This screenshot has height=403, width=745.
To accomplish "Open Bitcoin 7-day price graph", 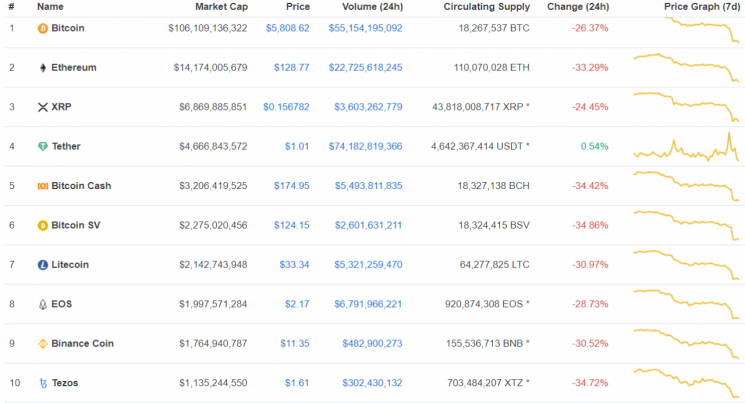I will coord(701,30).
